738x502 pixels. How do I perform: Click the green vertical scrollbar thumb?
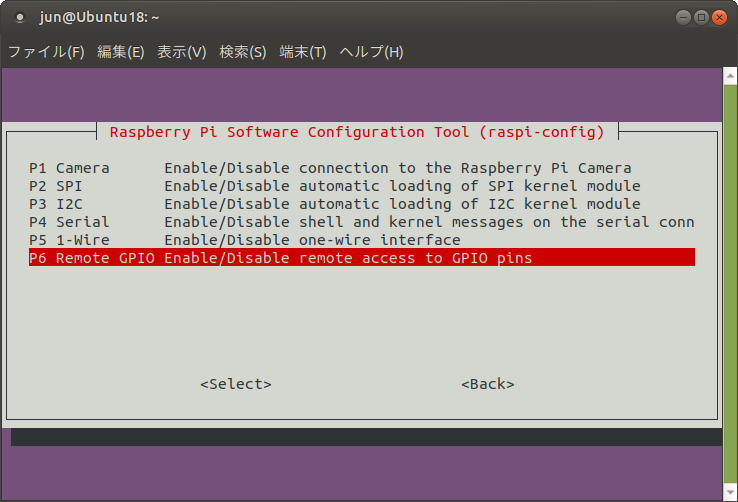tap(730, 284)
